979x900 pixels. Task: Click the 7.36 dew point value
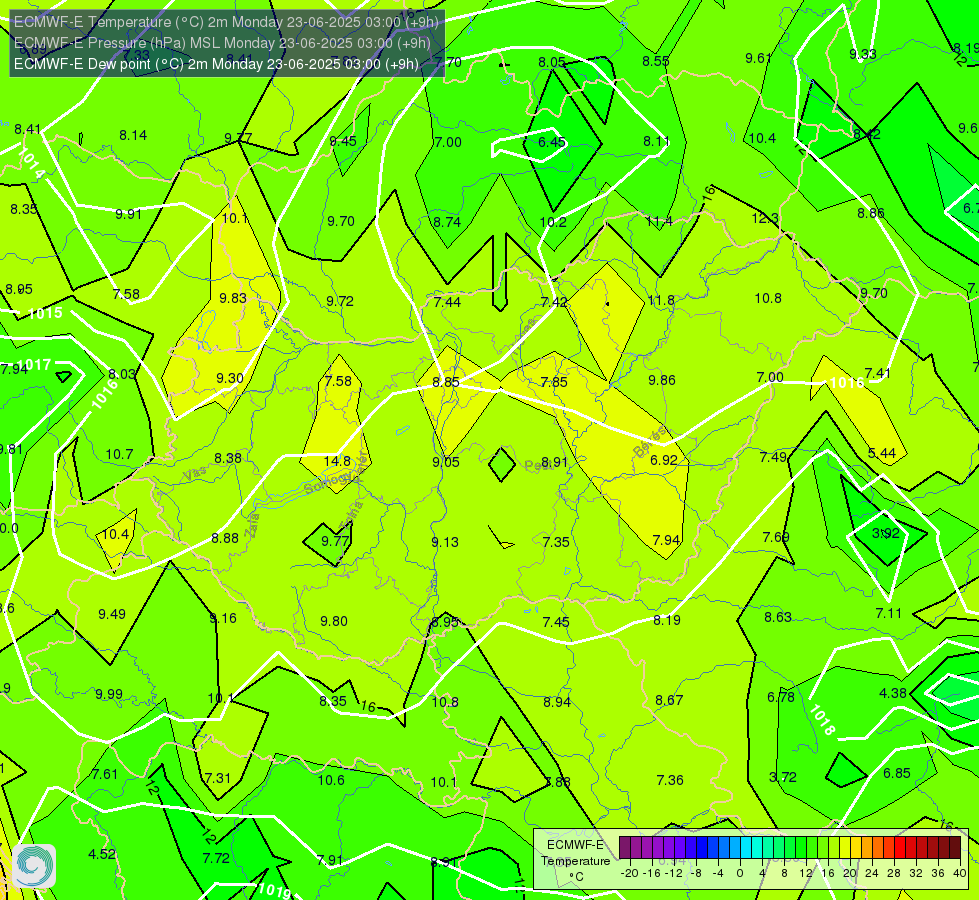pyautogui.click(x=670, y=780)
